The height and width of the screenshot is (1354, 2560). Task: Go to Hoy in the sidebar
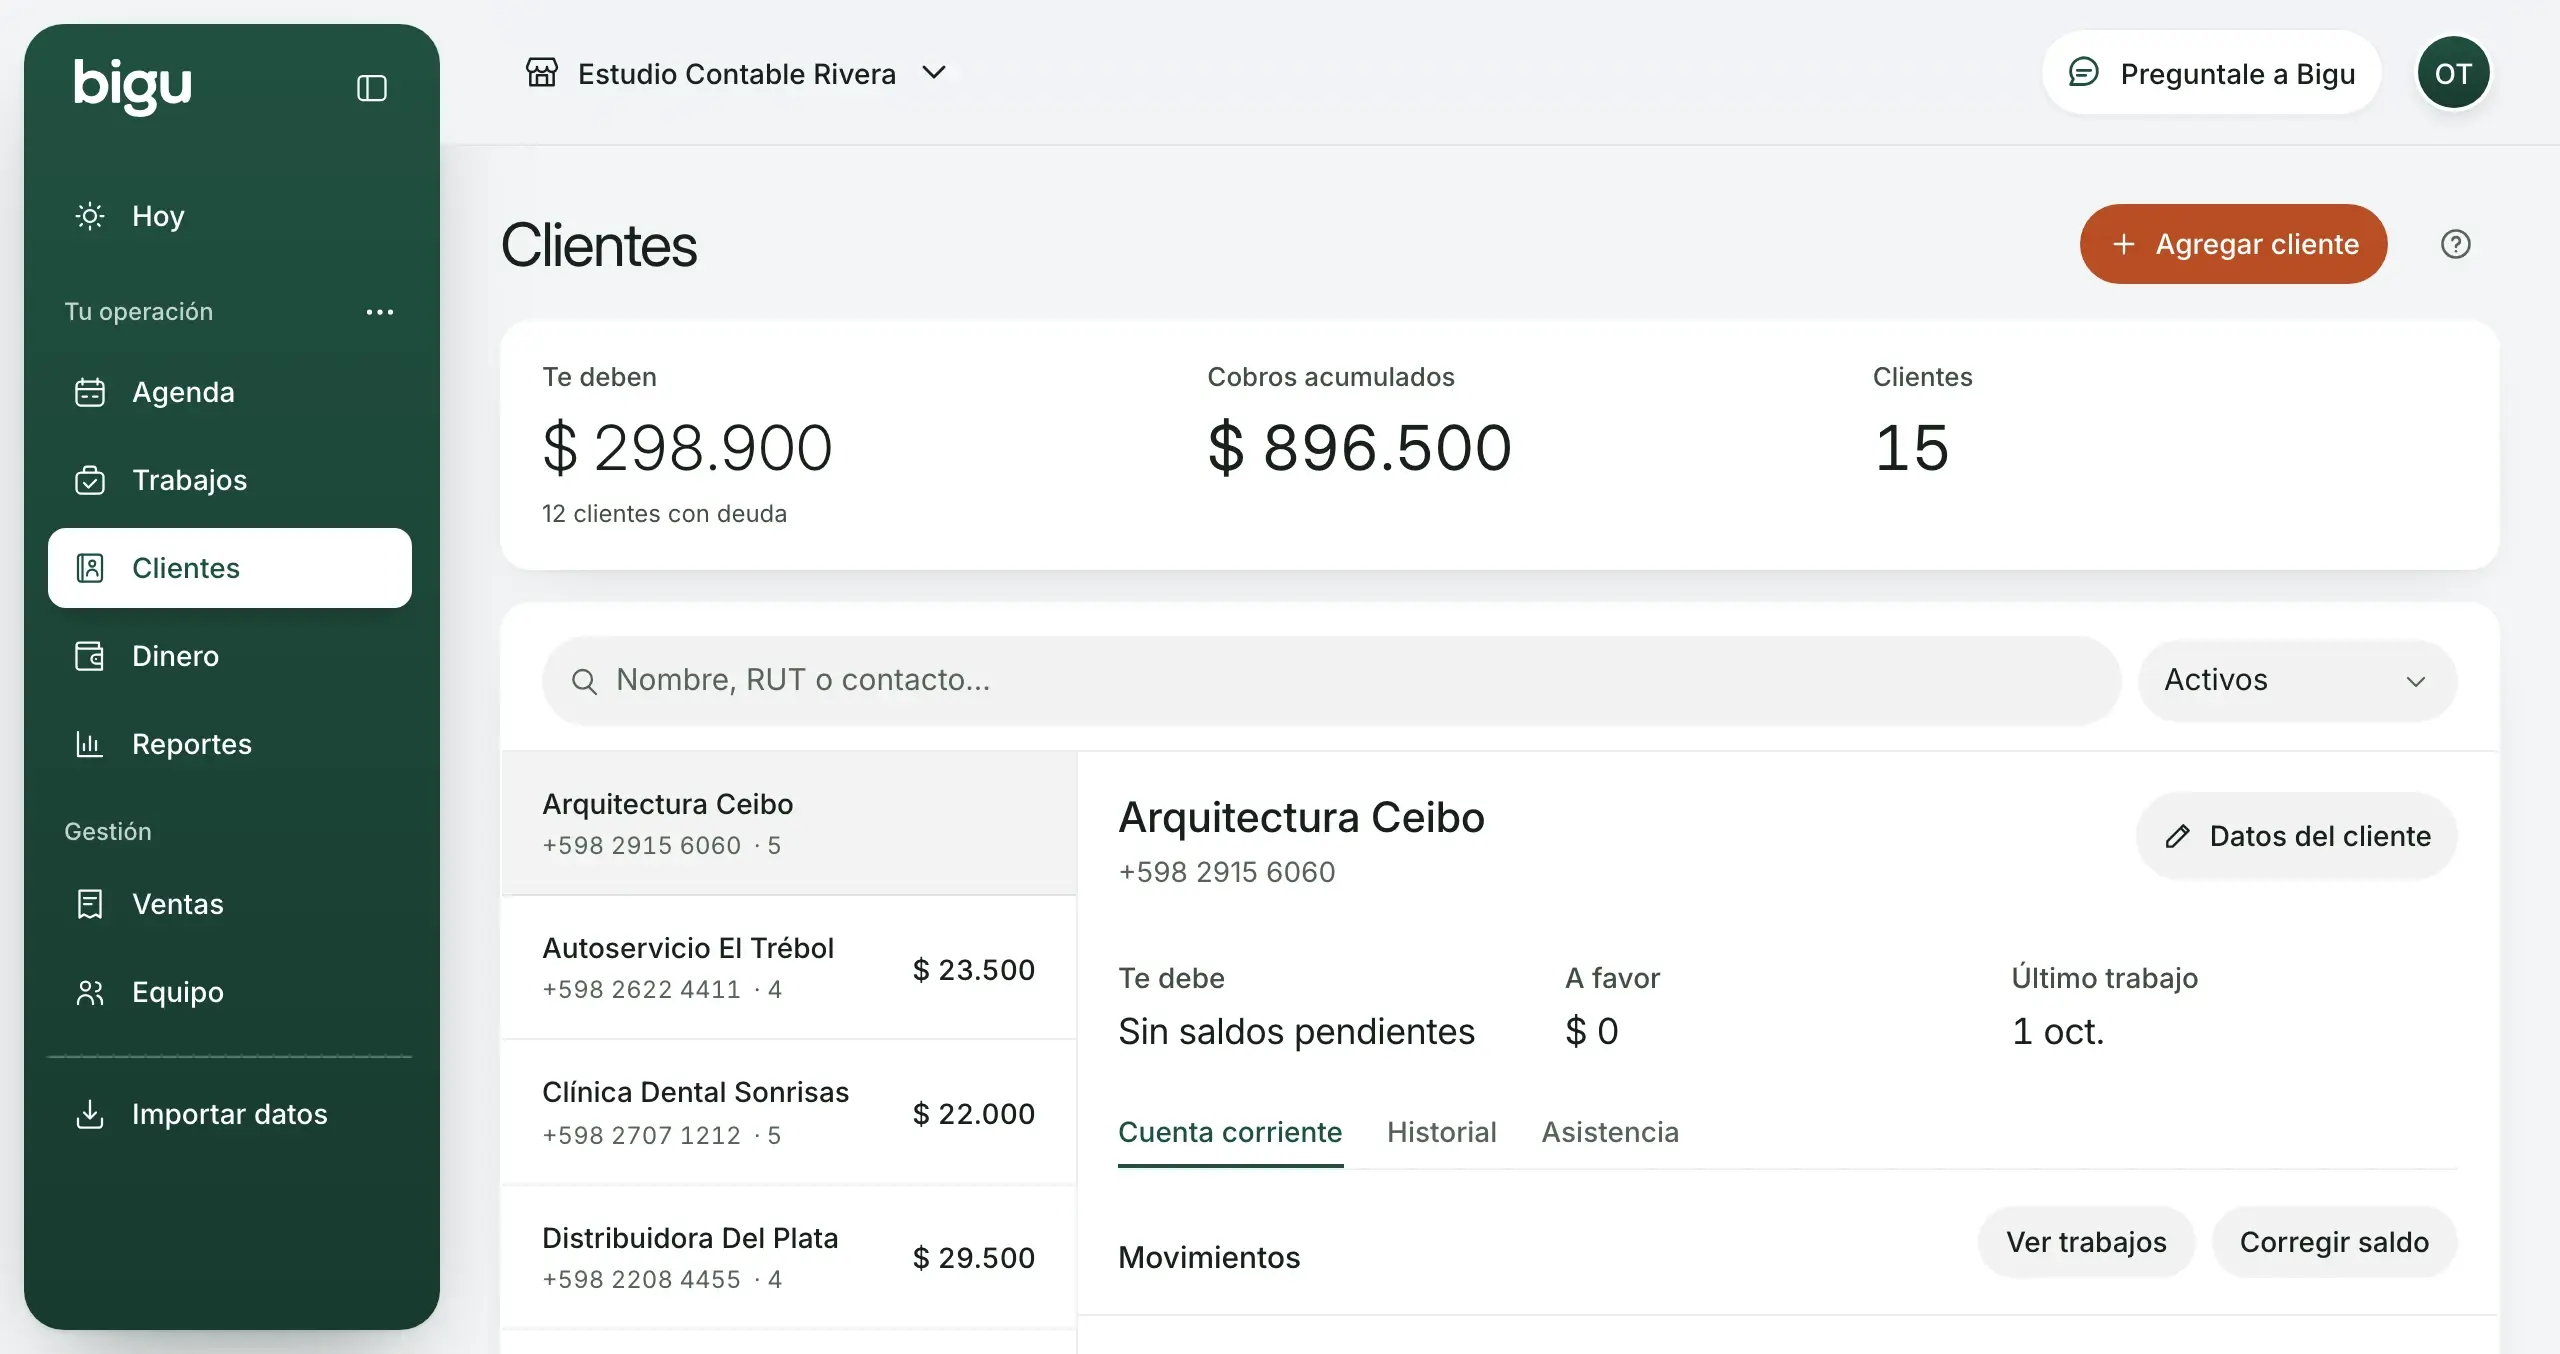point(230,216)
